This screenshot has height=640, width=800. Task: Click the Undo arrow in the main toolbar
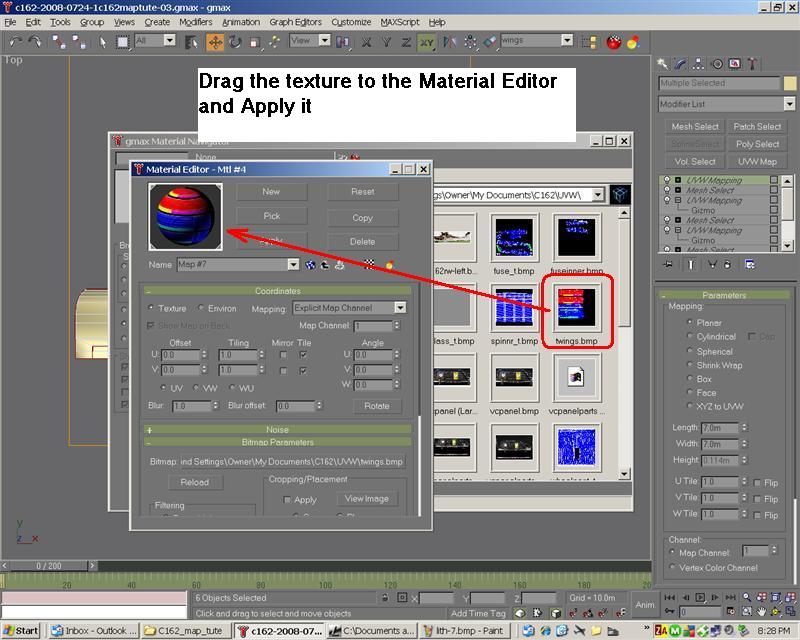[x=15, y=42]
